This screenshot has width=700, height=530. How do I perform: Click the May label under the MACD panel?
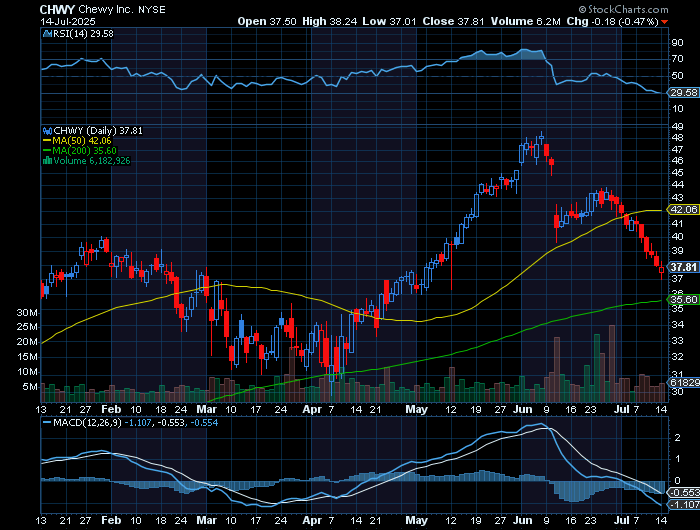416,521
